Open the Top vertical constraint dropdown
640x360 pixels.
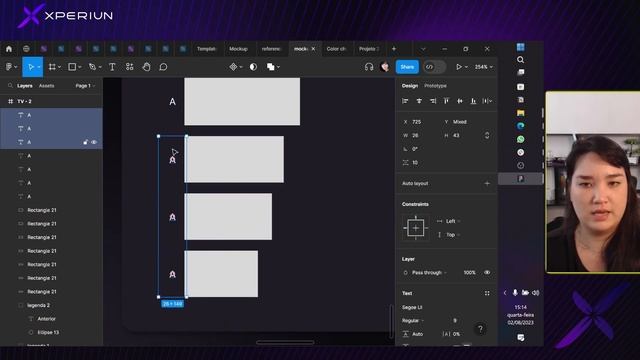pos(453,235)
